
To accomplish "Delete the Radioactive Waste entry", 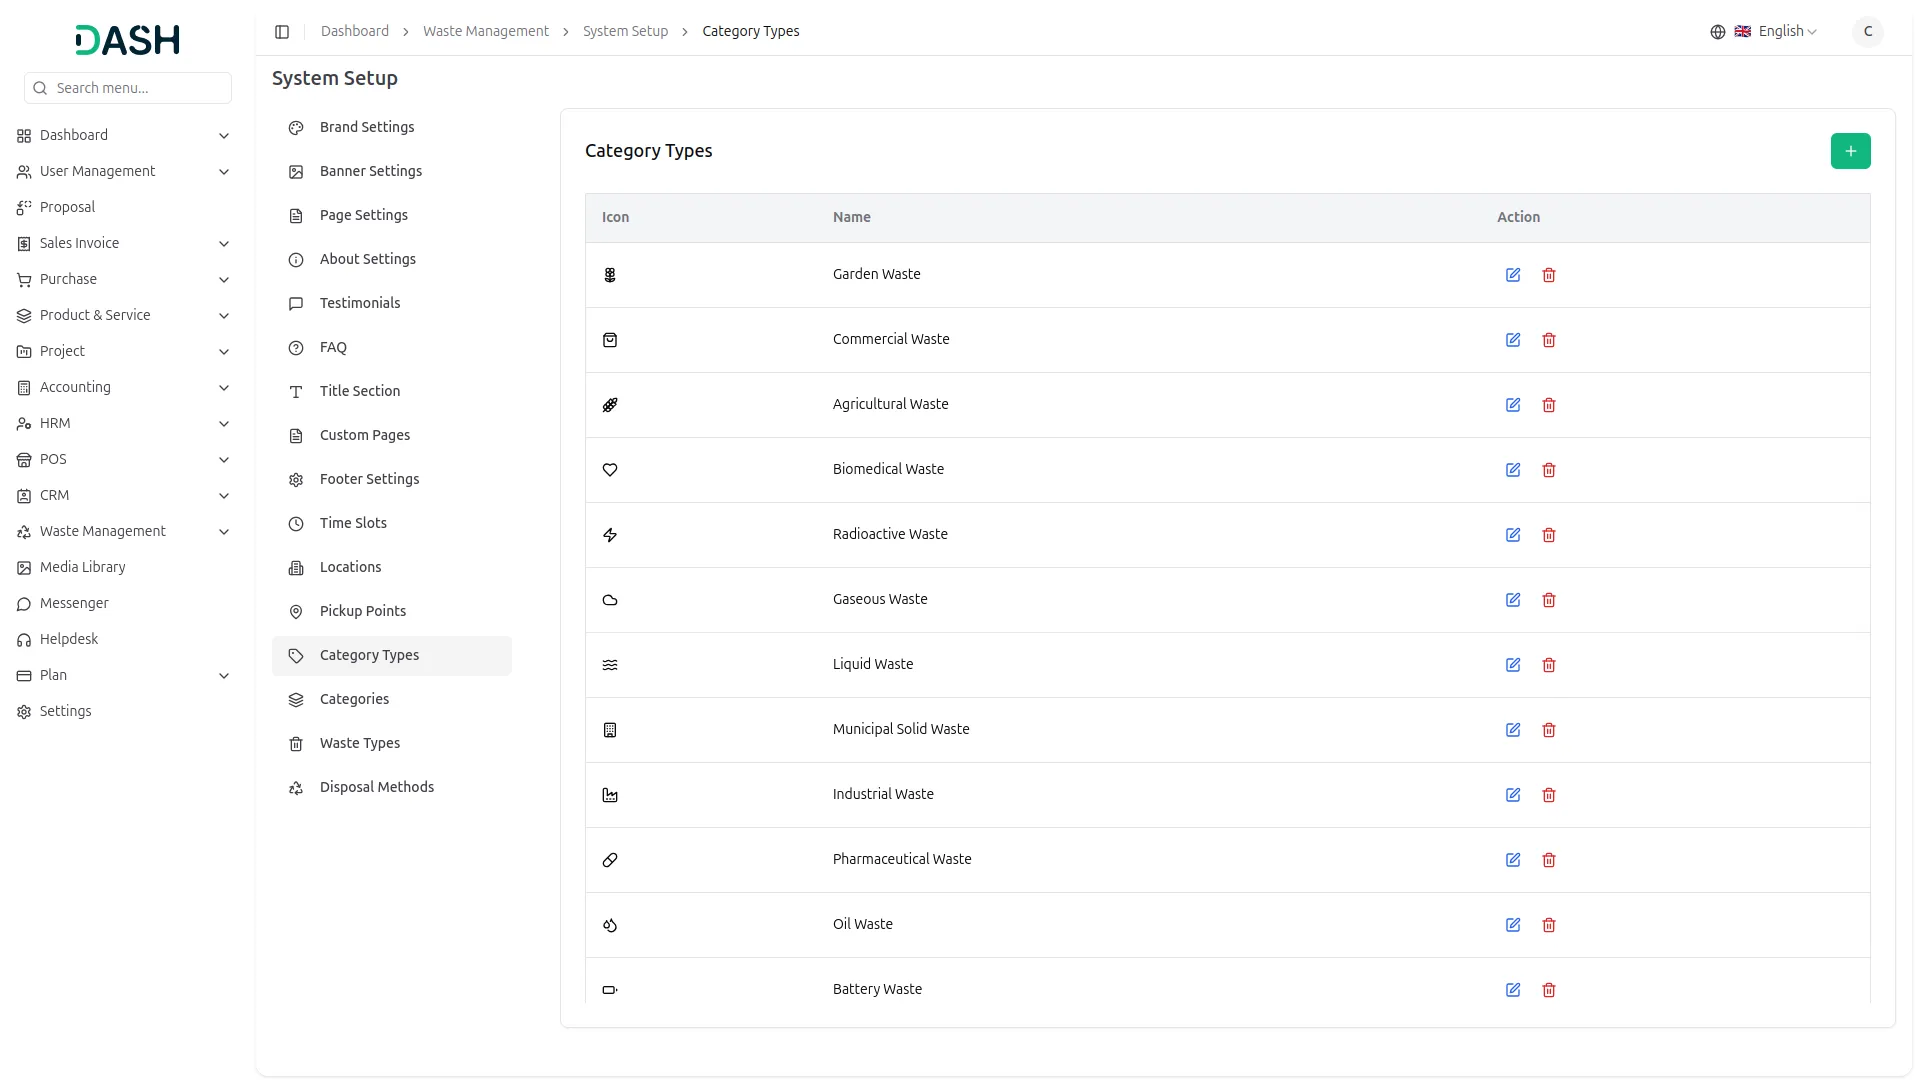I will (x=1549, y=535).
